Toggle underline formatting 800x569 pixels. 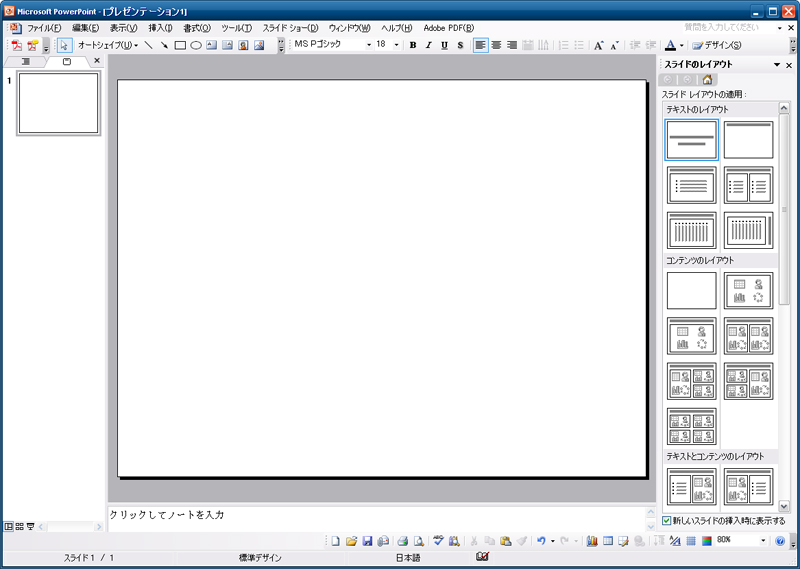coord(444,45)
